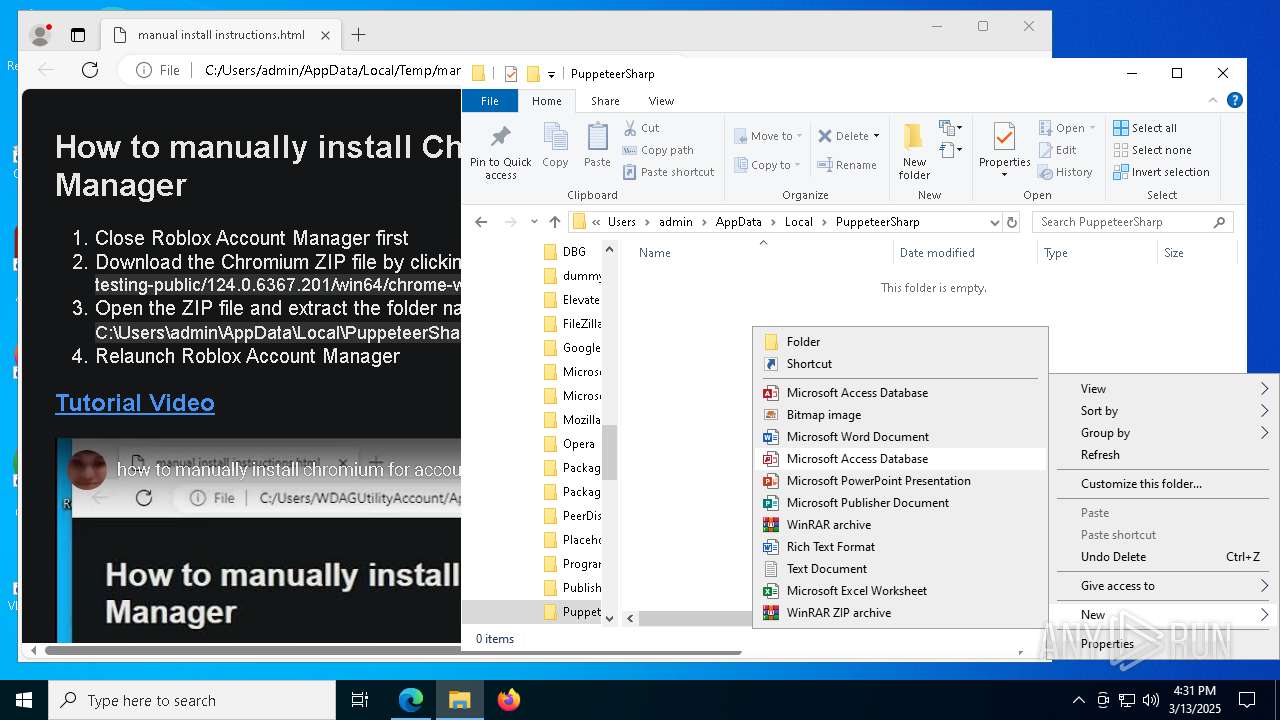Create a new WinRAR ZIP archive

[900, 613]
